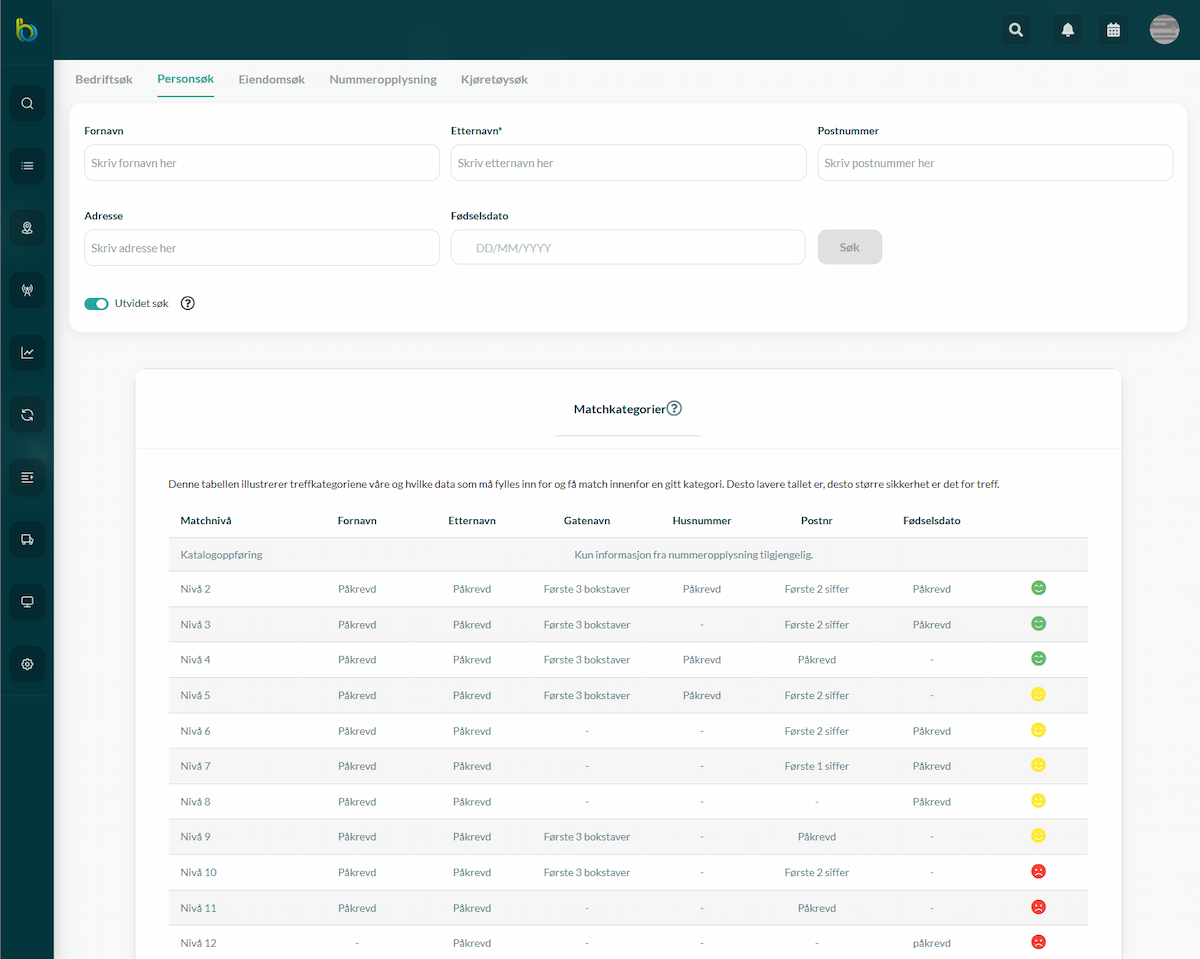Show help for Utvidet søk
This screenshot has height=959, width=1200.
187,303
